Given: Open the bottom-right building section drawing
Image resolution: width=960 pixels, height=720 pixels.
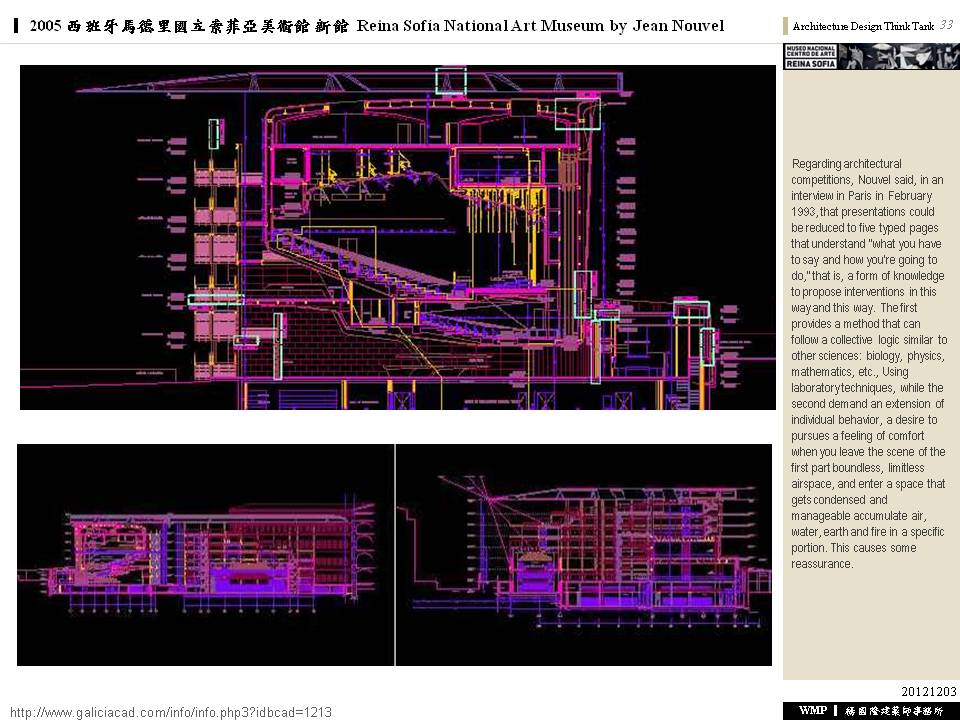Looking at the screenshot, I should pyautogui.click(x=585, y=555).
